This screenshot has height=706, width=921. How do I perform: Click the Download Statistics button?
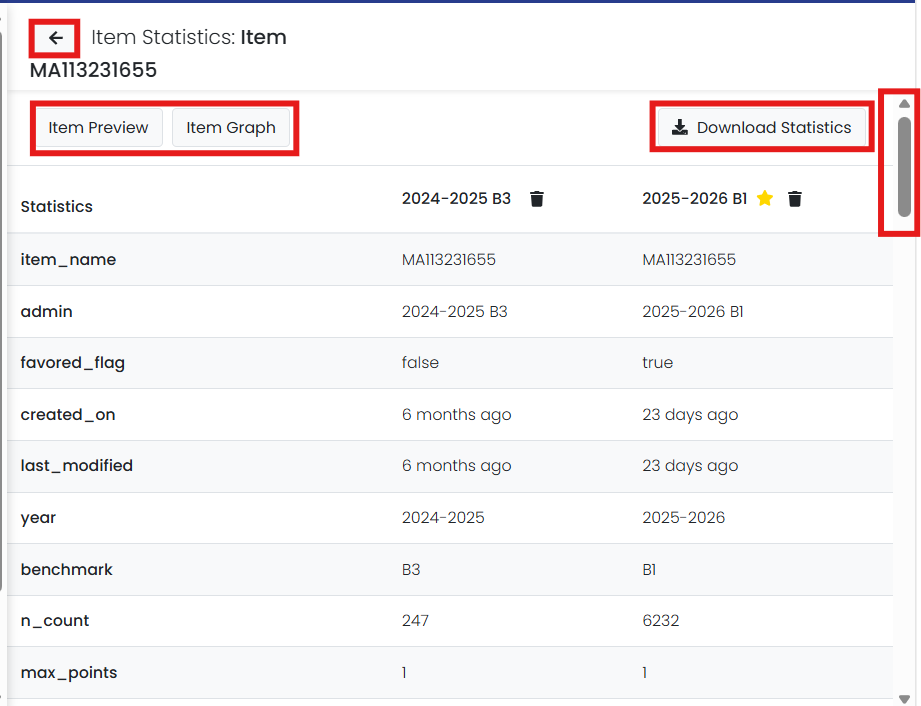(x=762, y=127)
